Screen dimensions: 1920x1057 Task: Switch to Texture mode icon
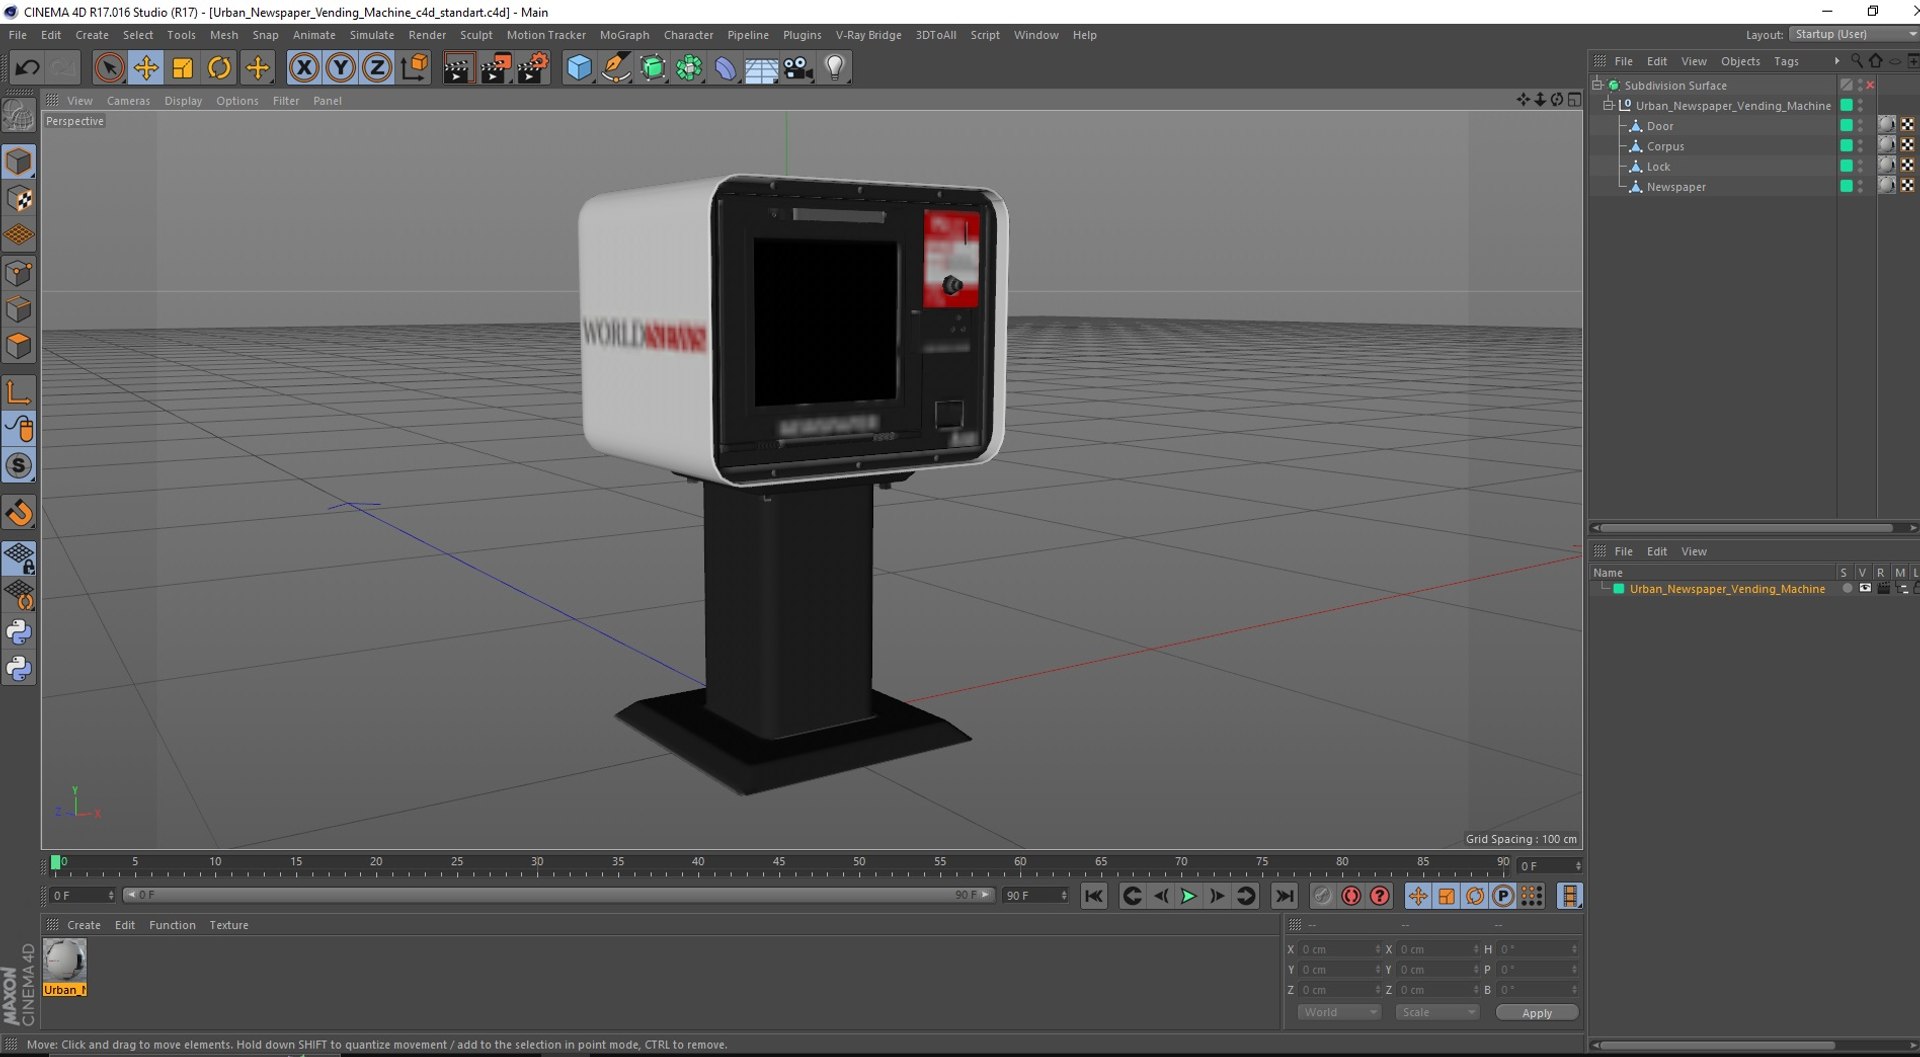(x=19, y=199)
